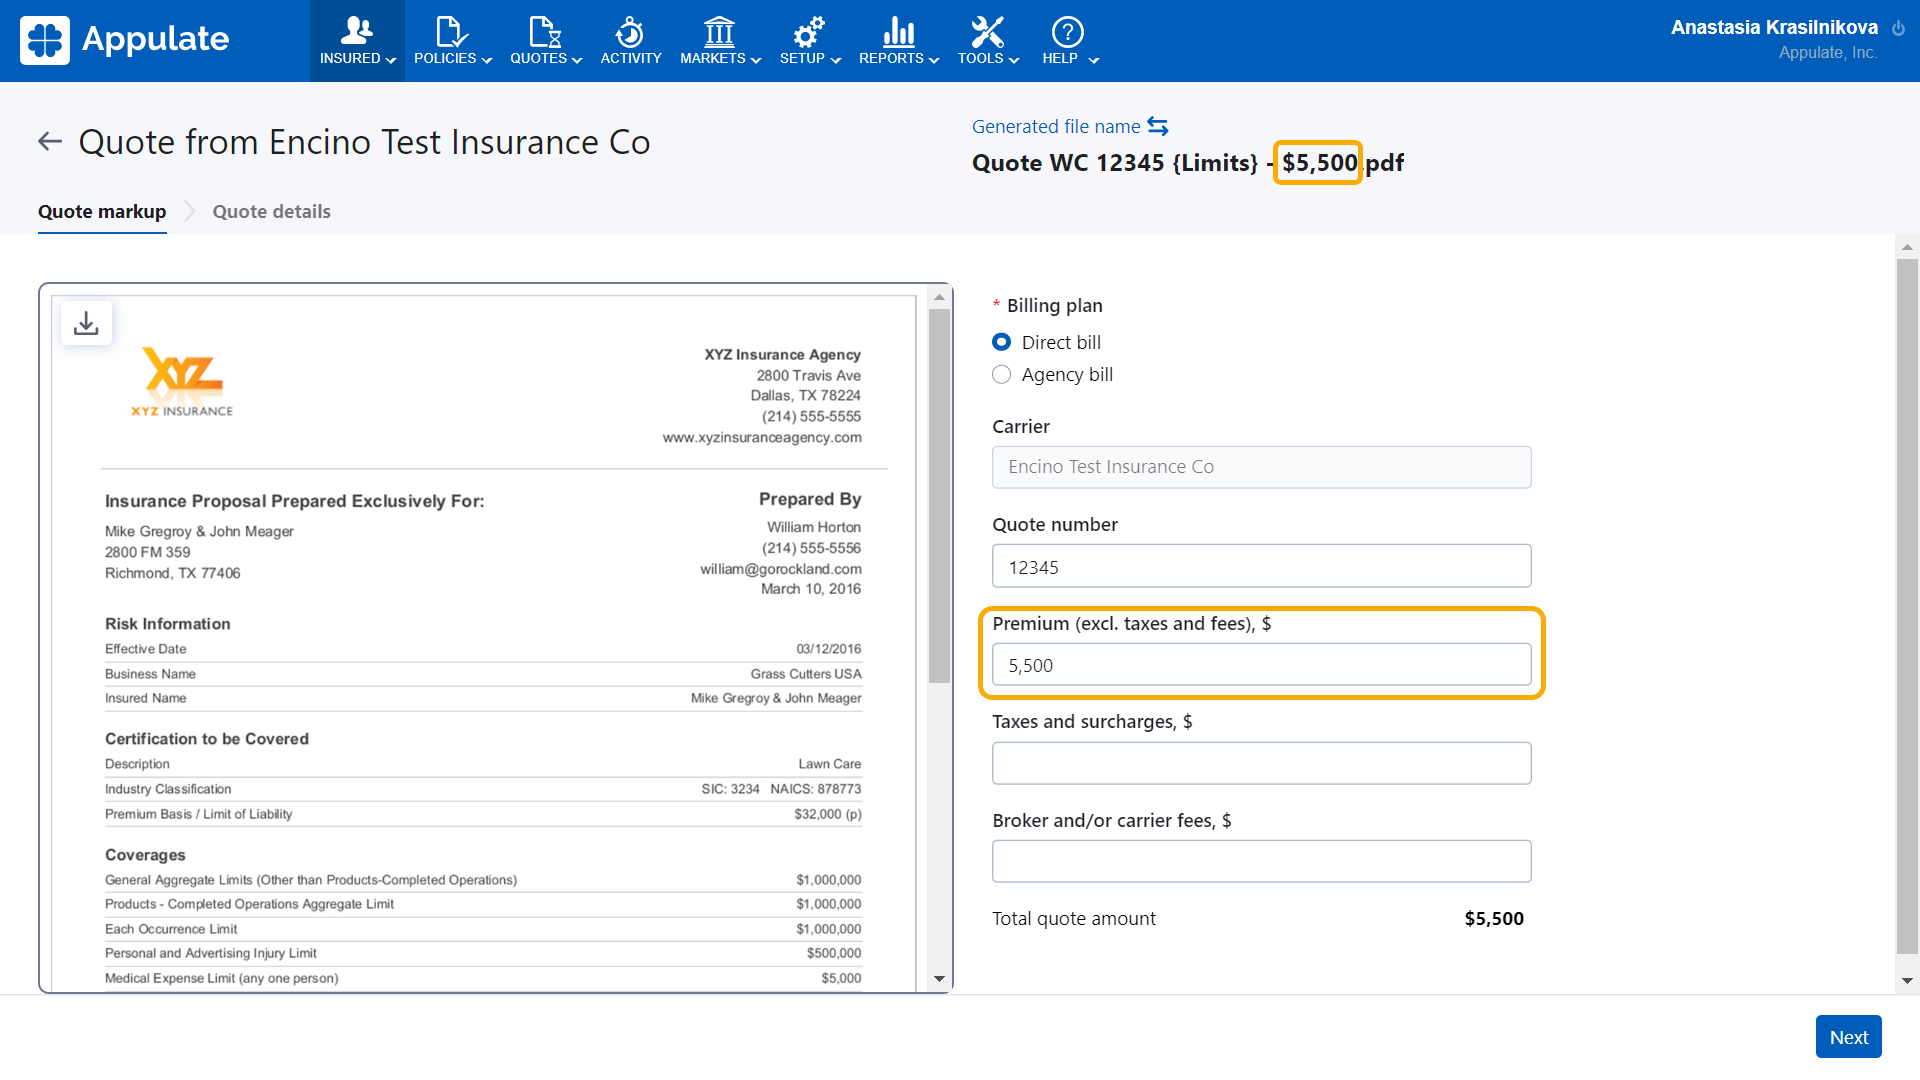1920x1080 pixels.
Task: Click the document preview scroll-up arrow
Action: pyautogui.click(x=939, y=297)
